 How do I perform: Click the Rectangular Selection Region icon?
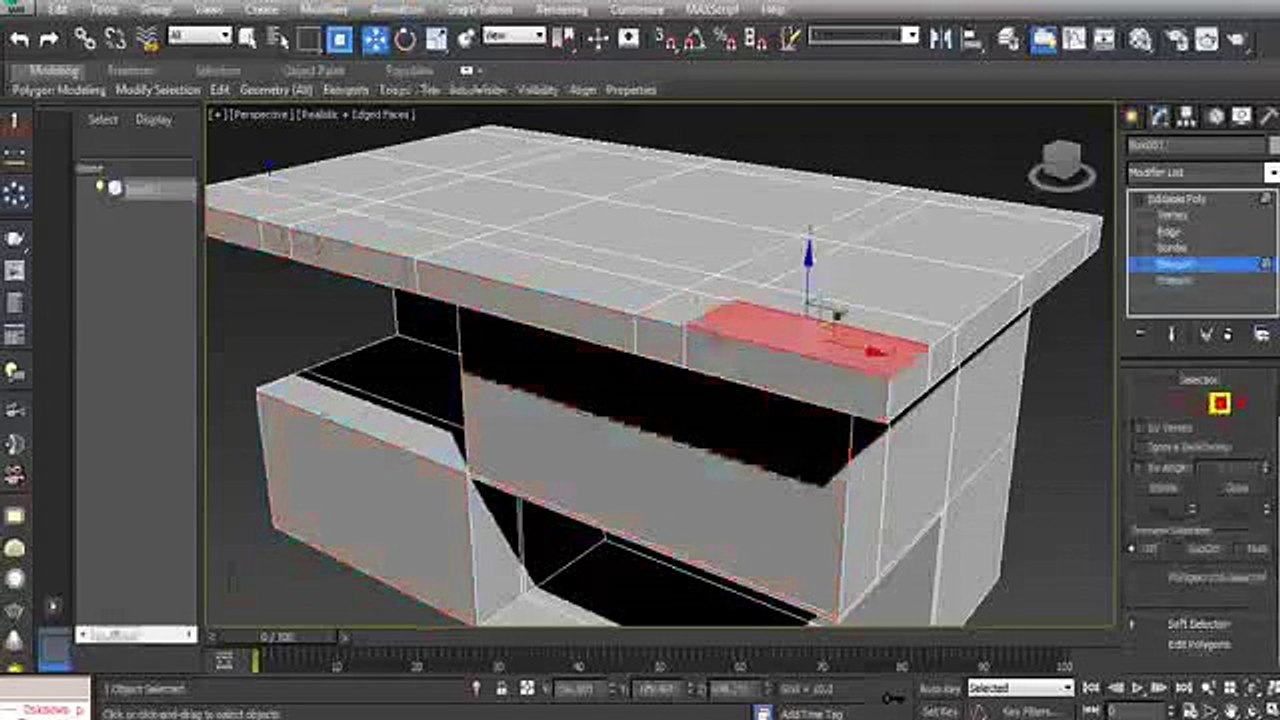click(x=308, y=39)
